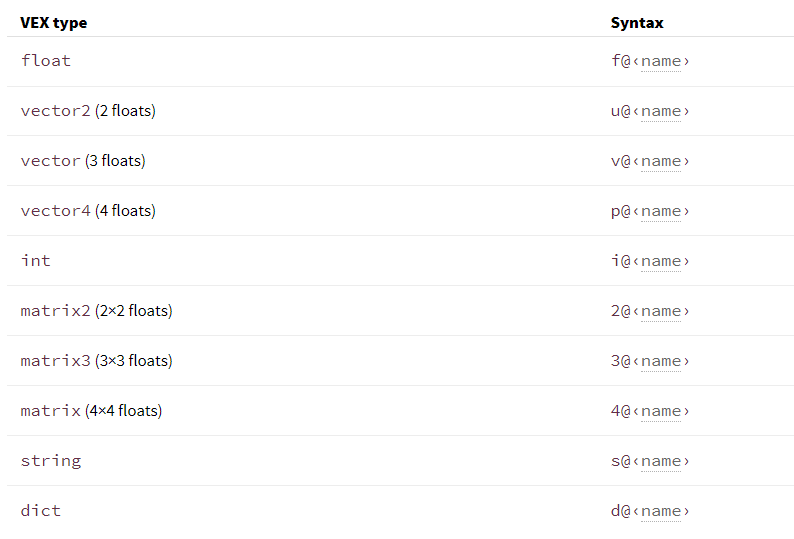Click the vector2 type name
Viewport: 794px width, 539px height.
coord(55,111)
